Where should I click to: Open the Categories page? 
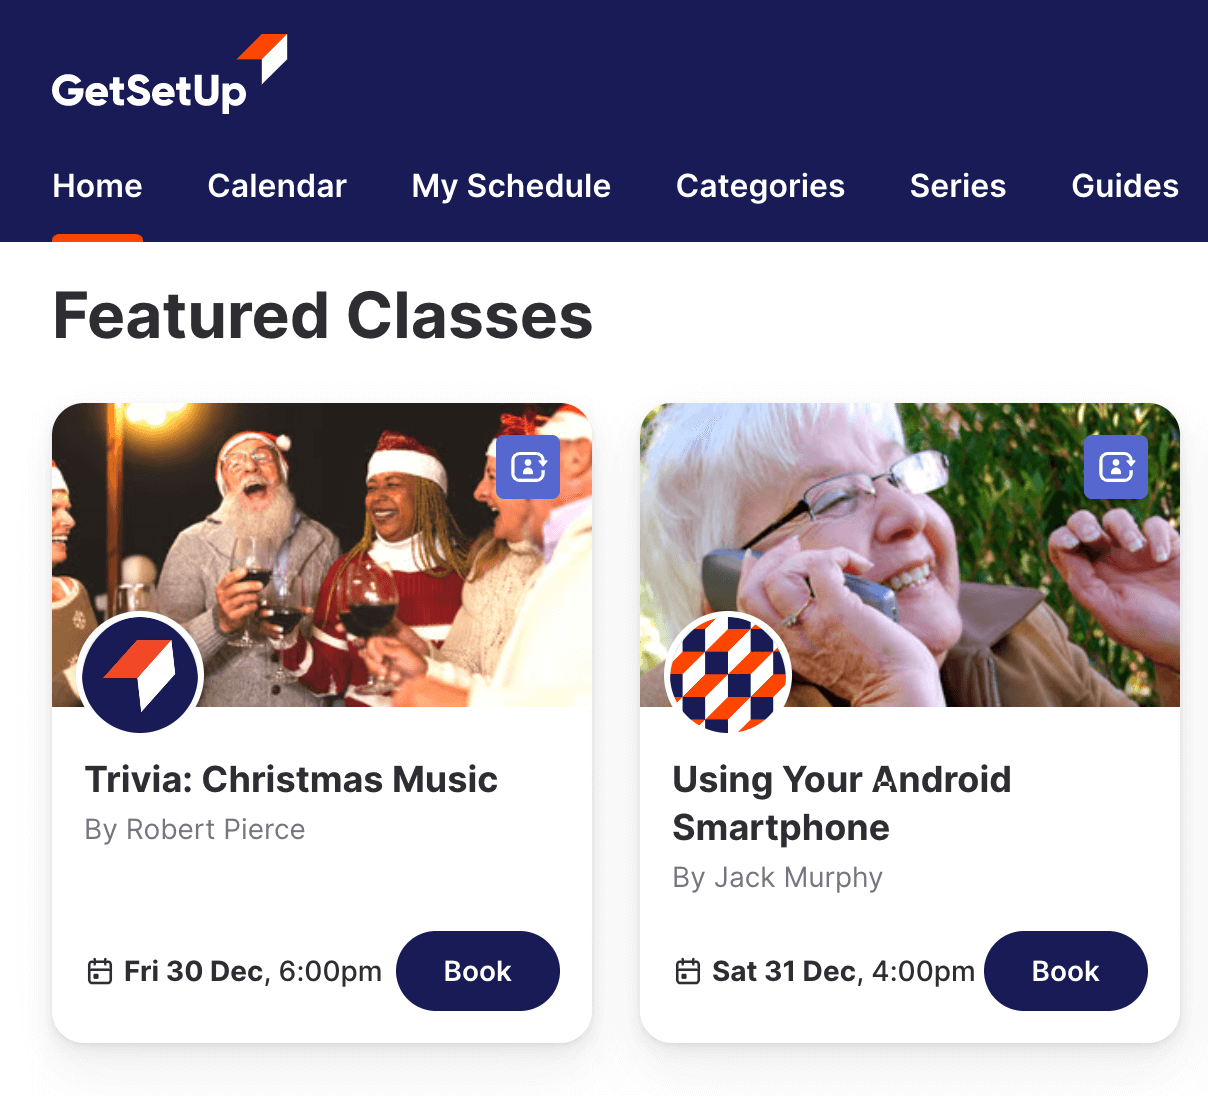760,186
